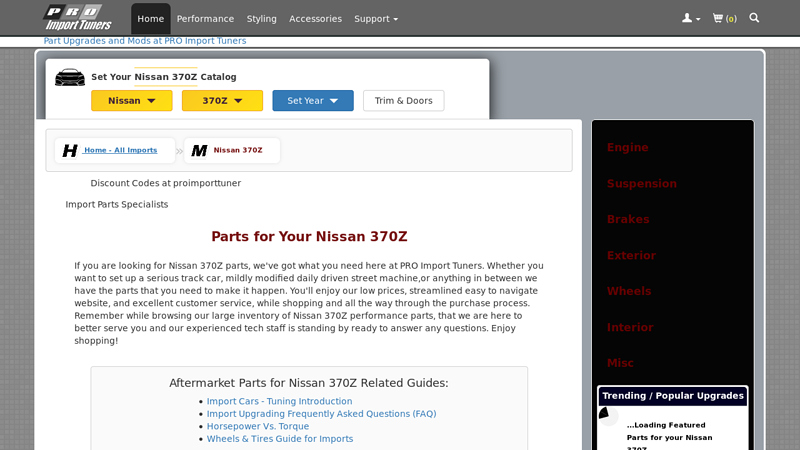
Task: Click the loading spinner in Trending panel
Action: click(x=609, y=416)
